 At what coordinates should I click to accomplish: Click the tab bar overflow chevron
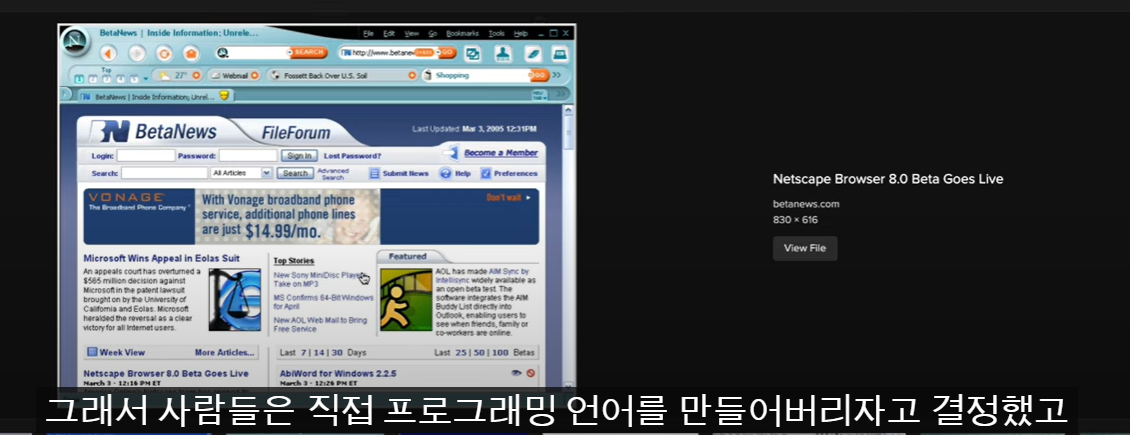pyautogui.click(x=561, y=94)
